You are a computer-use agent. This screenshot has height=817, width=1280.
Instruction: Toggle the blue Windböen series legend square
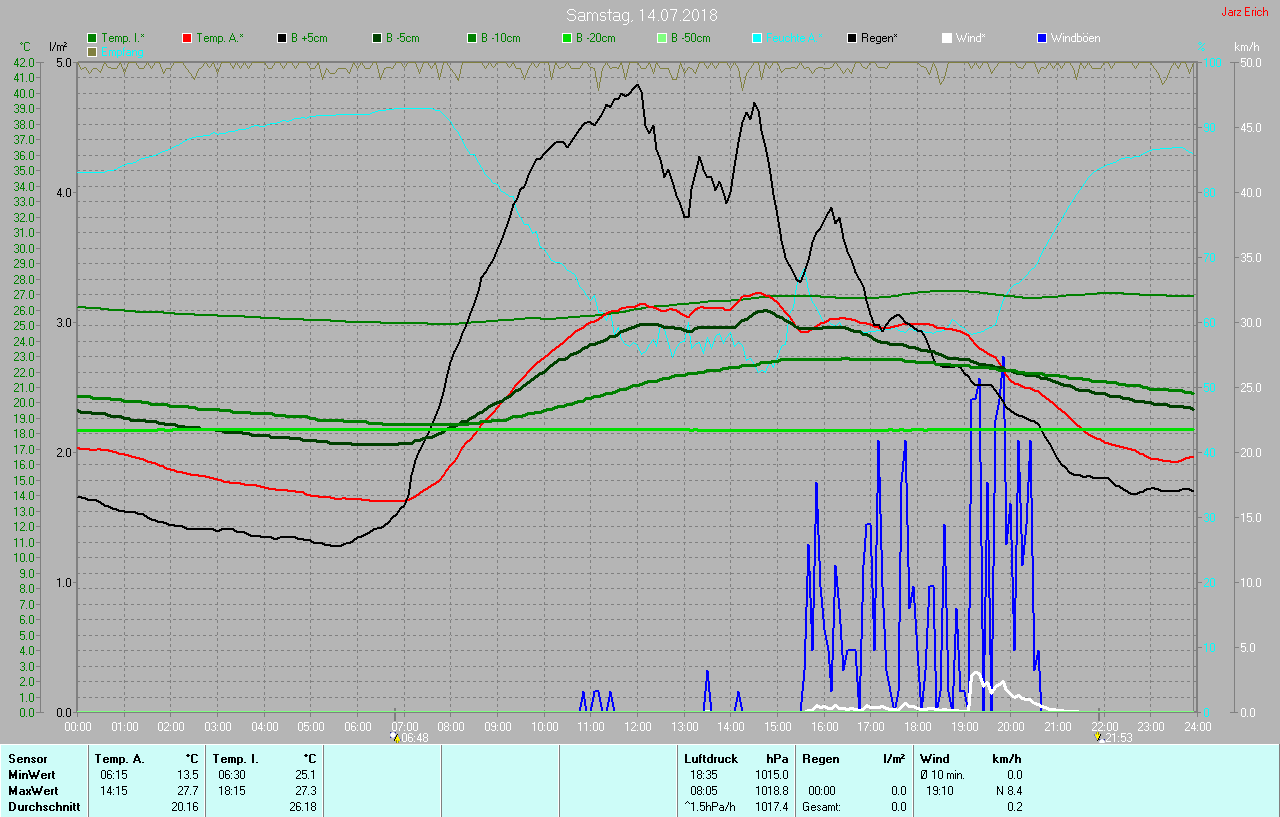[x=1042, y=38]
